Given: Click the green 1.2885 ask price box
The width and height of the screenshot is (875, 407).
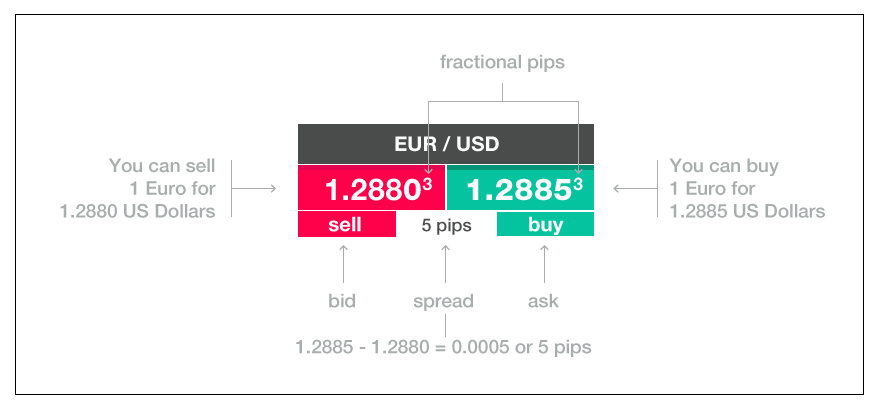Looking at the screenshot, I should click(520, 188).
